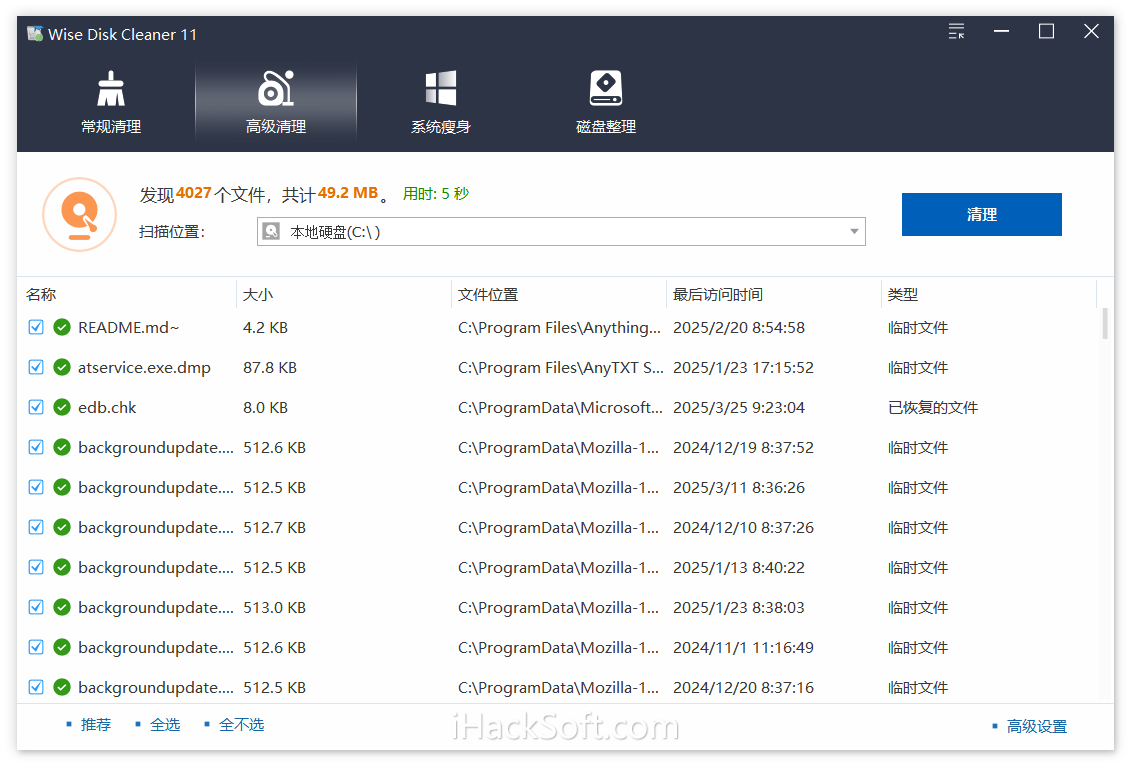
Task: Click green status icon of 2024/12/10 8:37:26 row
Action: (62, 527)
